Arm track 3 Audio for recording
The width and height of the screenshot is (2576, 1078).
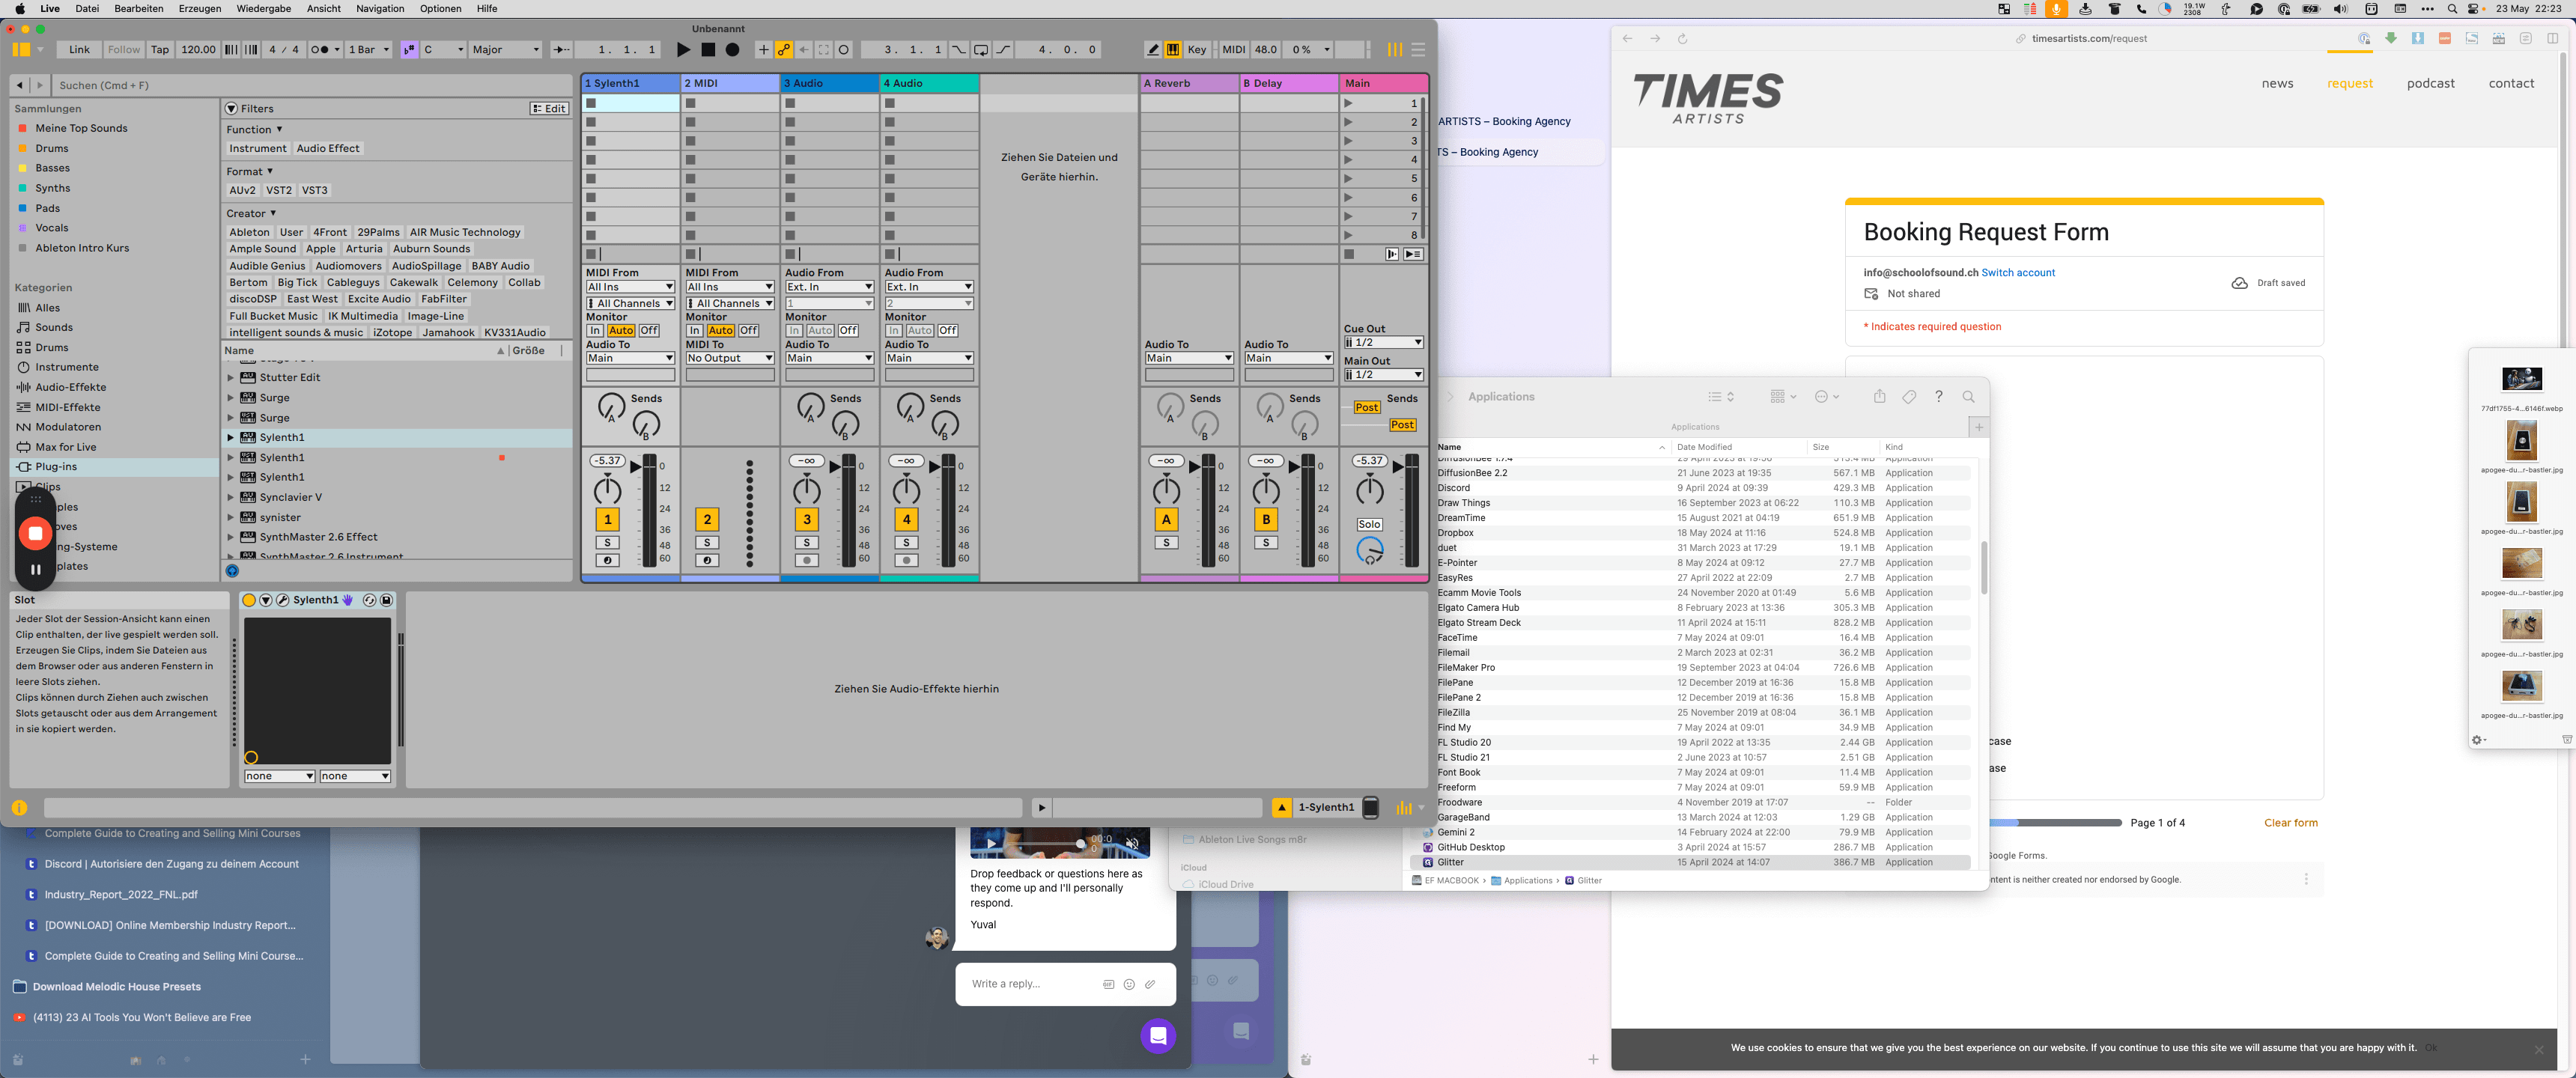click(x=807, y=560)
